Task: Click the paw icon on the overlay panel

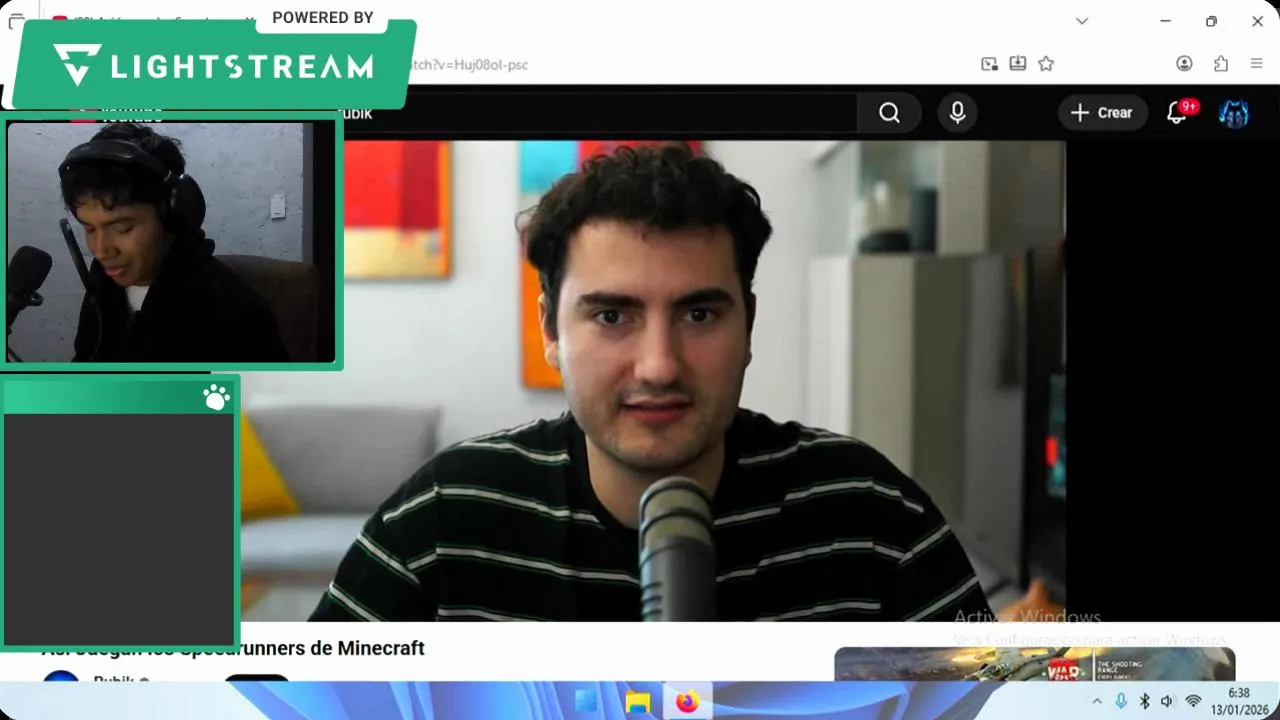Action: coord(216,398)
